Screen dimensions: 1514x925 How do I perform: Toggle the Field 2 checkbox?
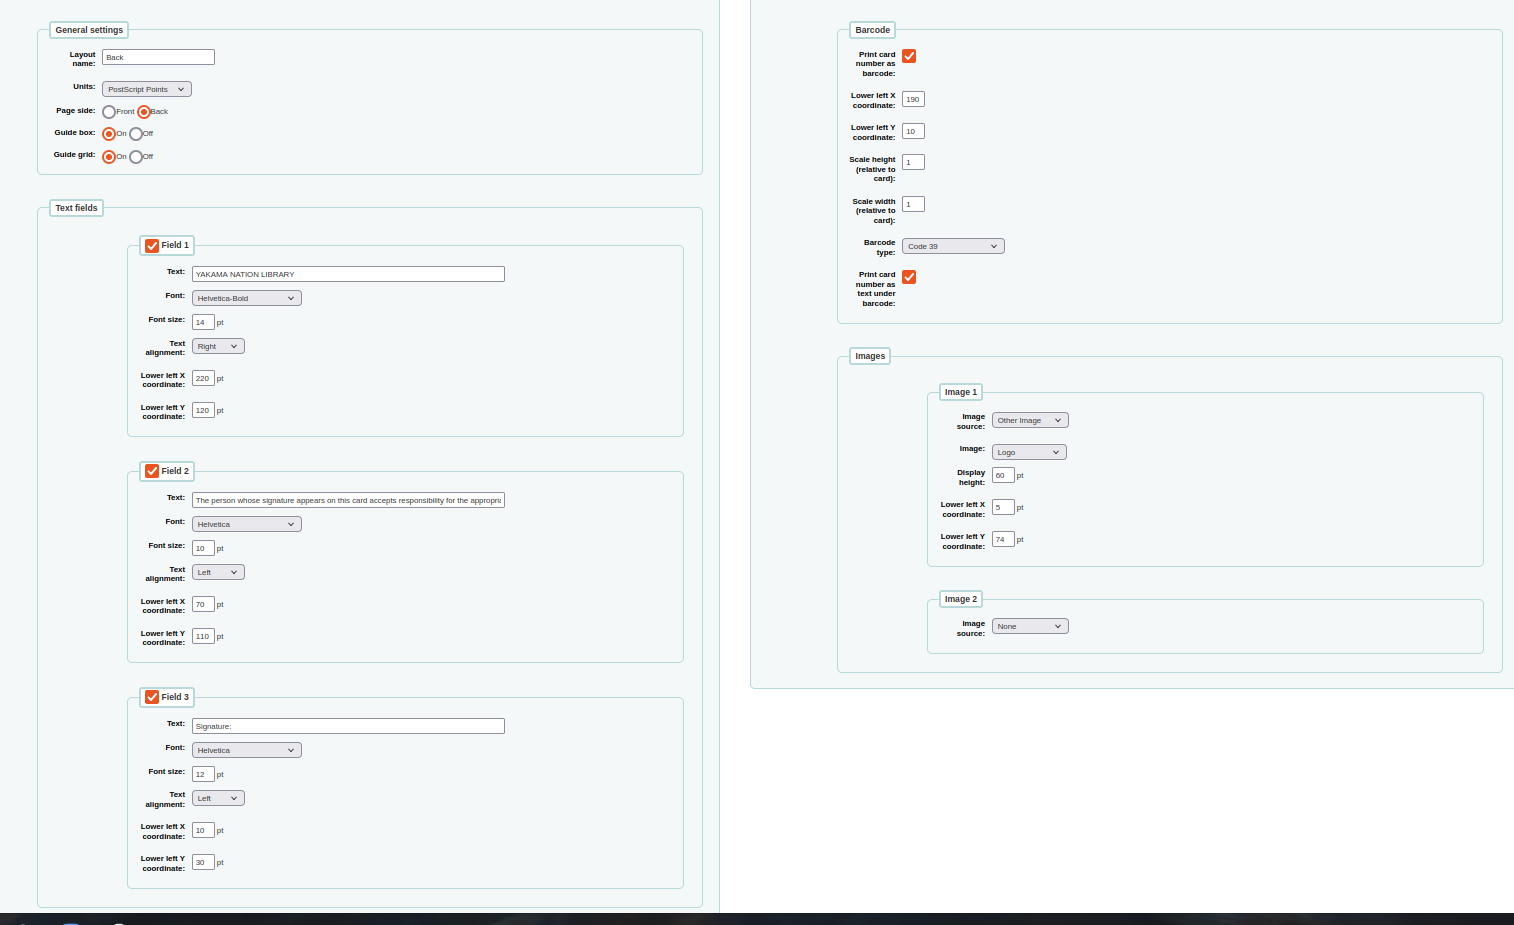point(152,472)
